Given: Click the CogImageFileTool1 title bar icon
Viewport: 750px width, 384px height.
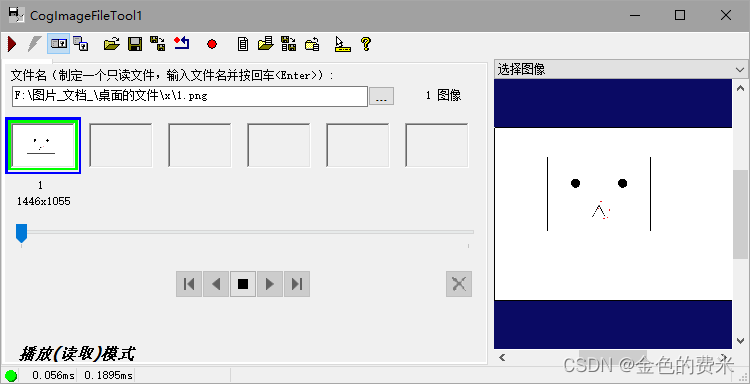Looking at the screenshot, I should [x=16, y=14].
